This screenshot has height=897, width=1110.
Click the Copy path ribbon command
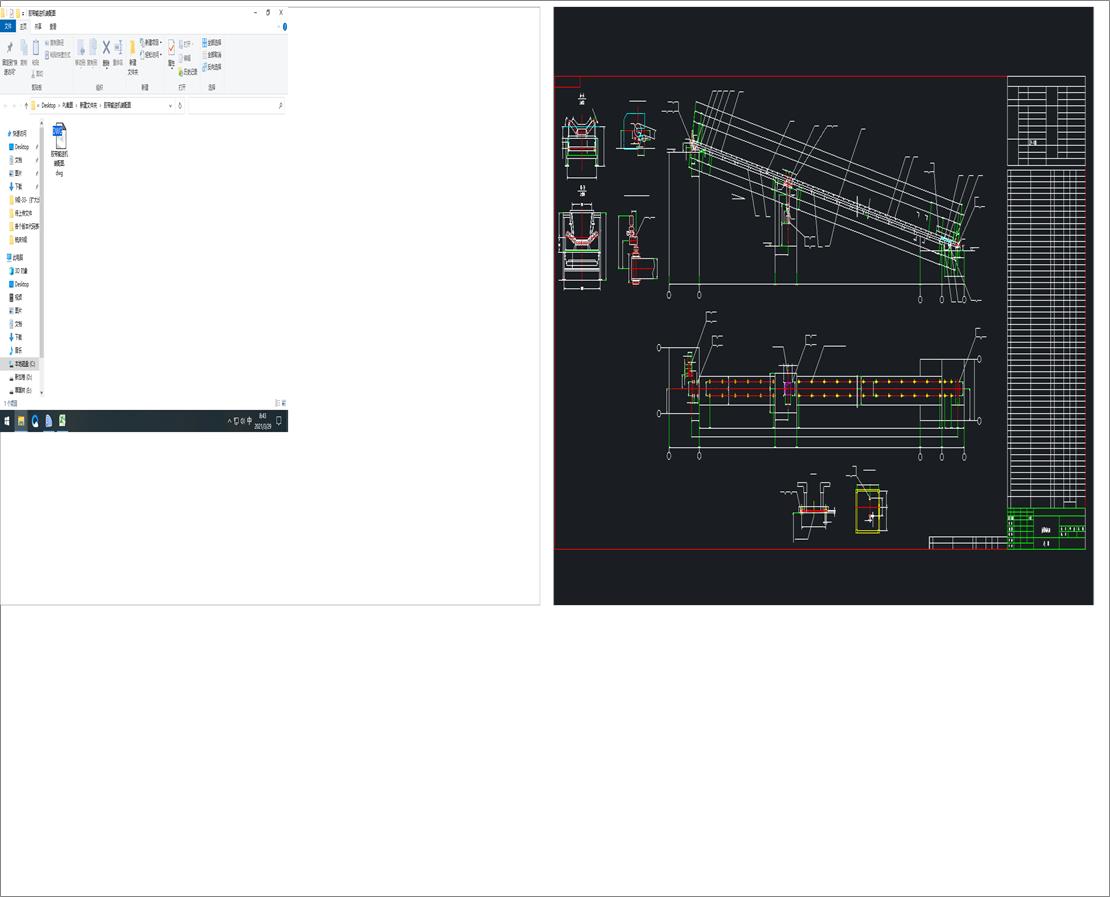(55, 43)
